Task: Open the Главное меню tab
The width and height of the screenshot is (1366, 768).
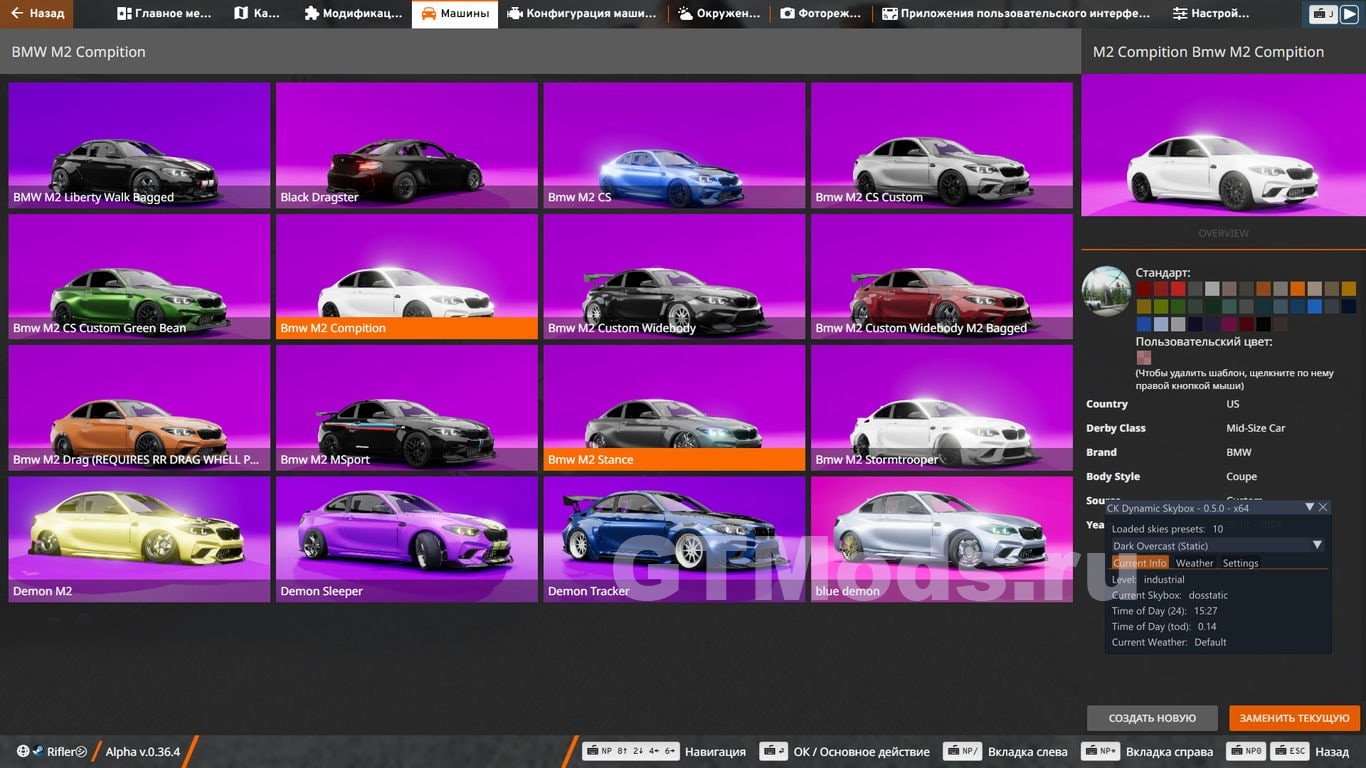Action: point(166,14)
